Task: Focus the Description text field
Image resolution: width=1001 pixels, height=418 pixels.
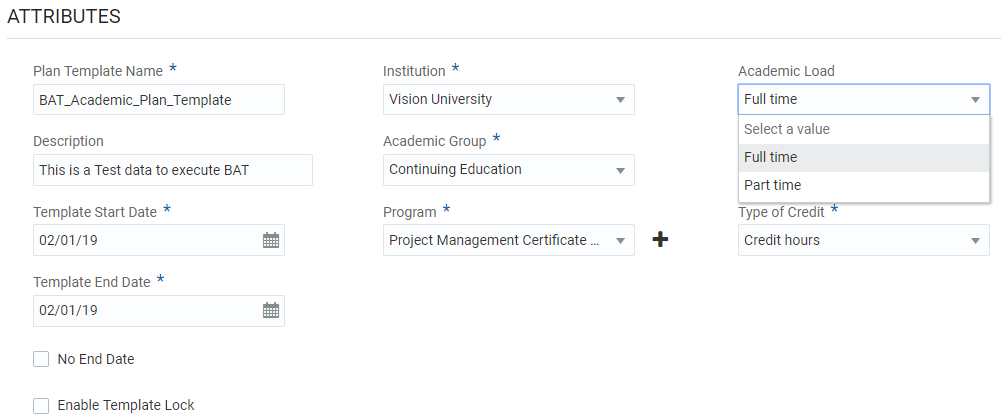Action: [172, 170]
